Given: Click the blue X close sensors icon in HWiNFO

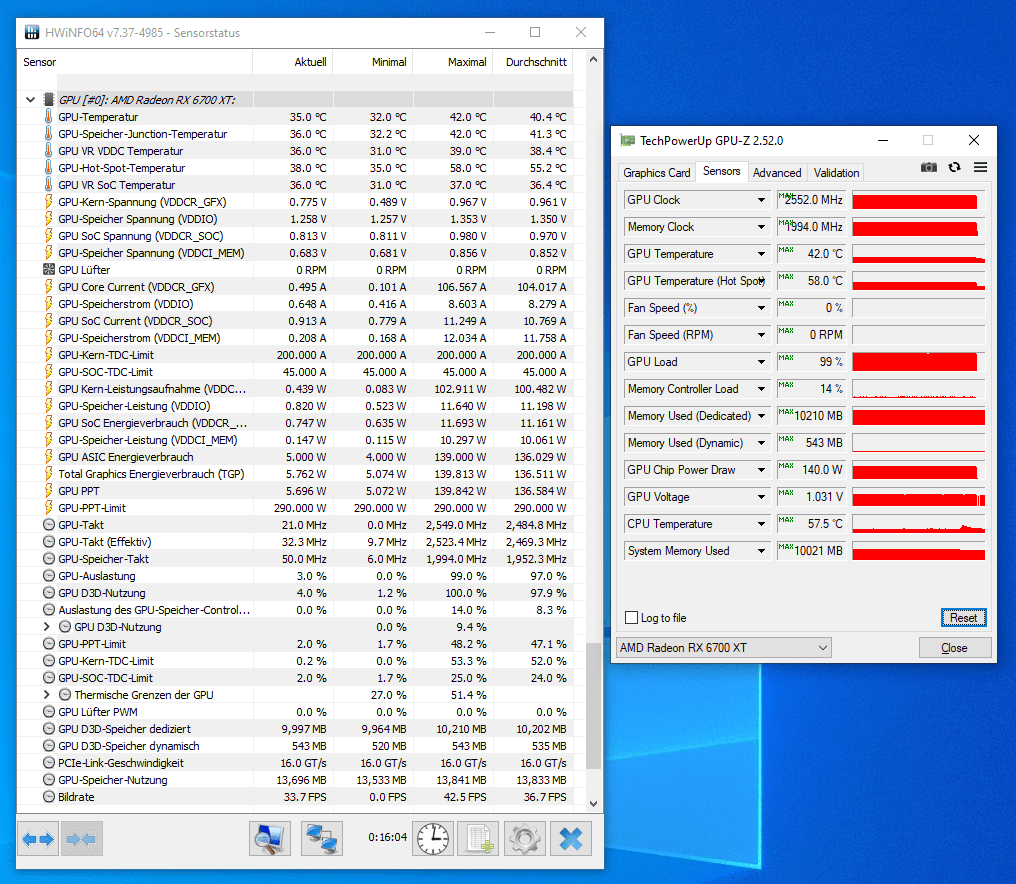Looking at the screenshot, I should pos(571,839).
